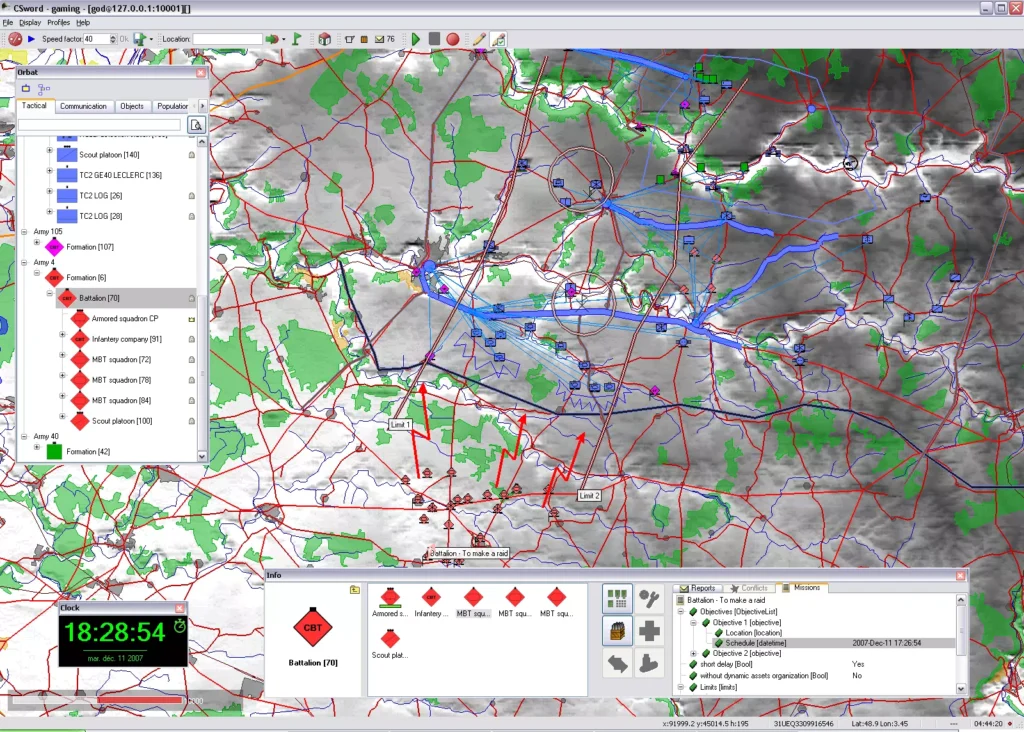This screenshot has width=1024, height=732.
Task: Click the speed factor spinner arrows
Action: [113, 39]
